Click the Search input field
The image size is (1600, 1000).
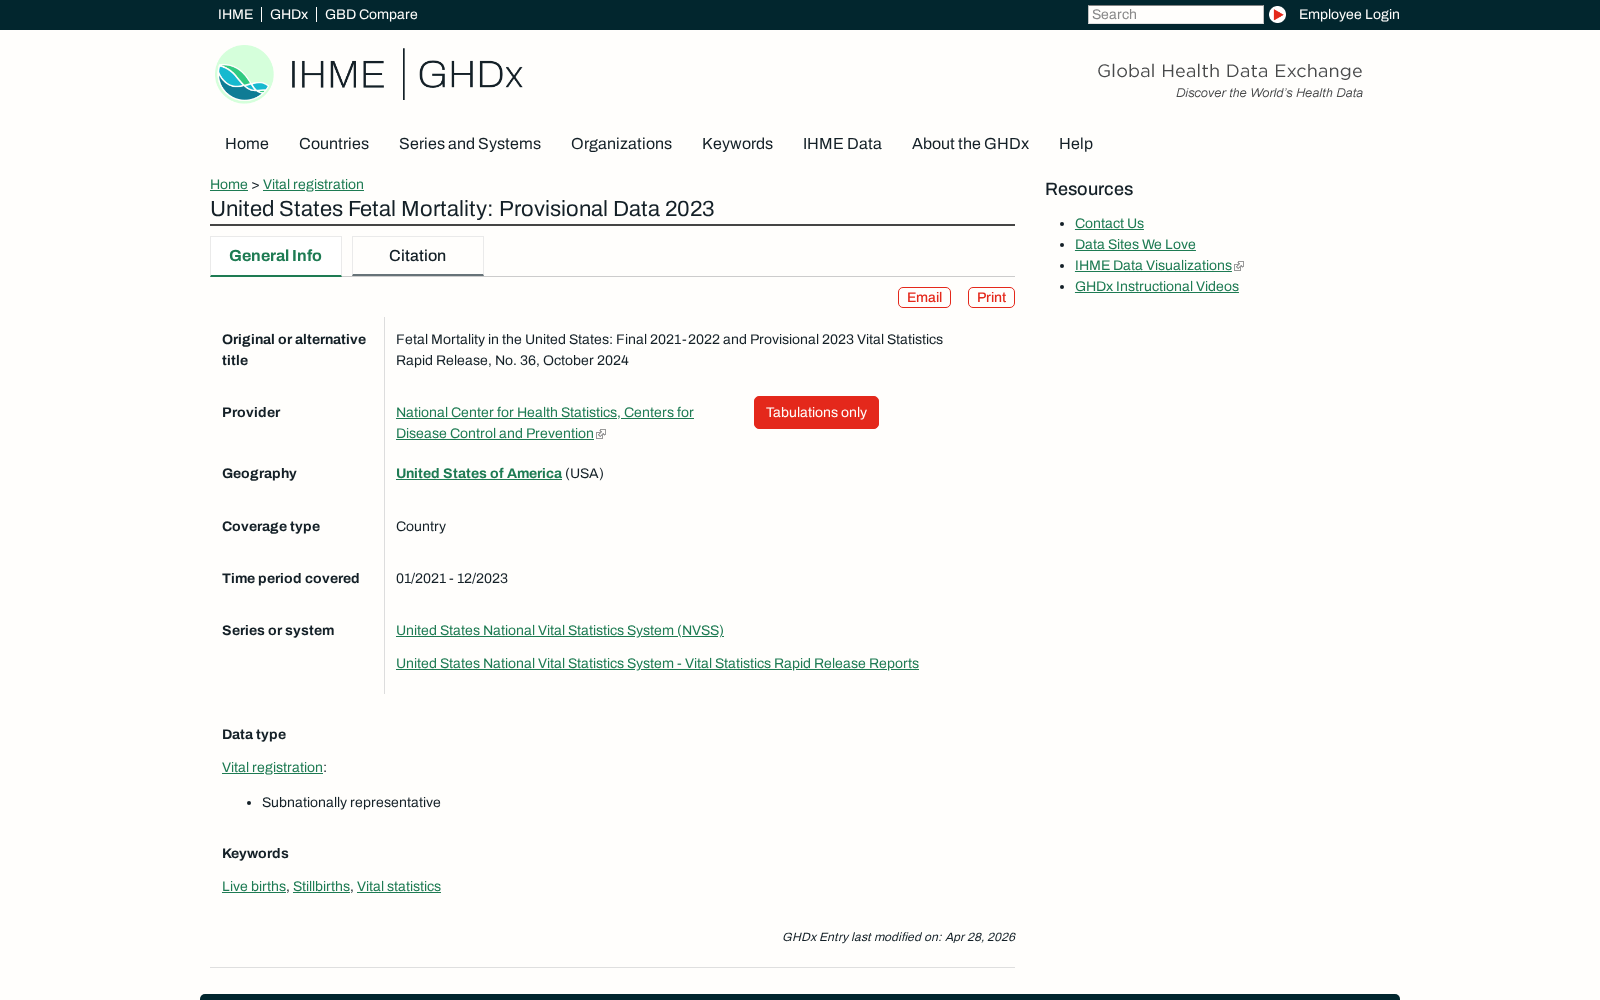click(1175, 14)
